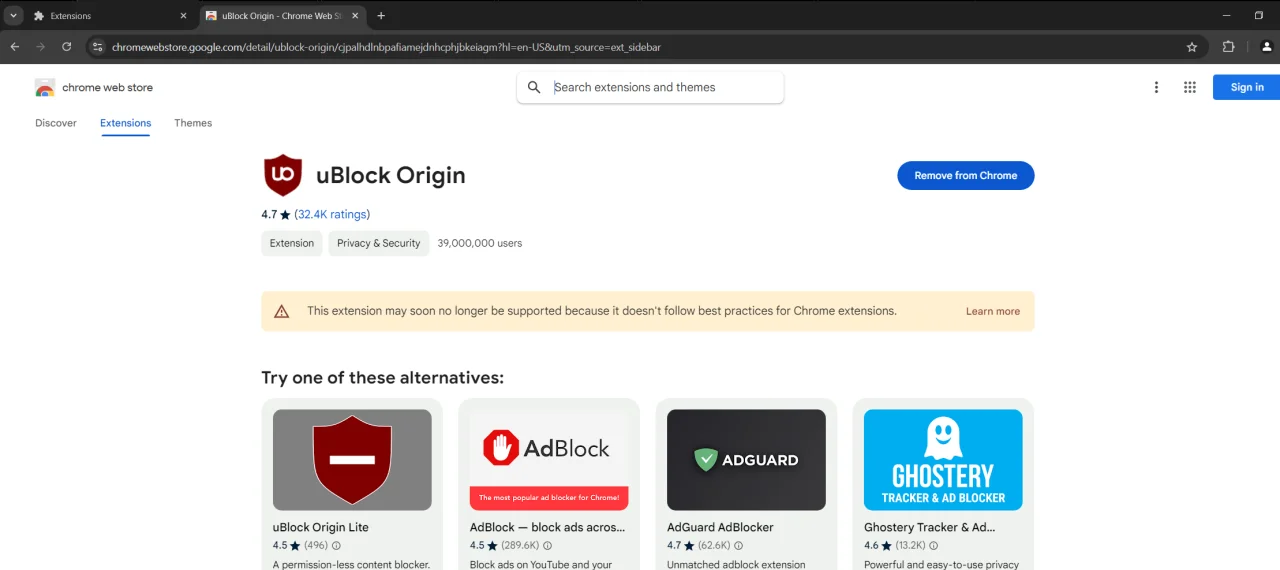Close the Extensions browser tab
The image size is (1280, 570).
(183, 16)
